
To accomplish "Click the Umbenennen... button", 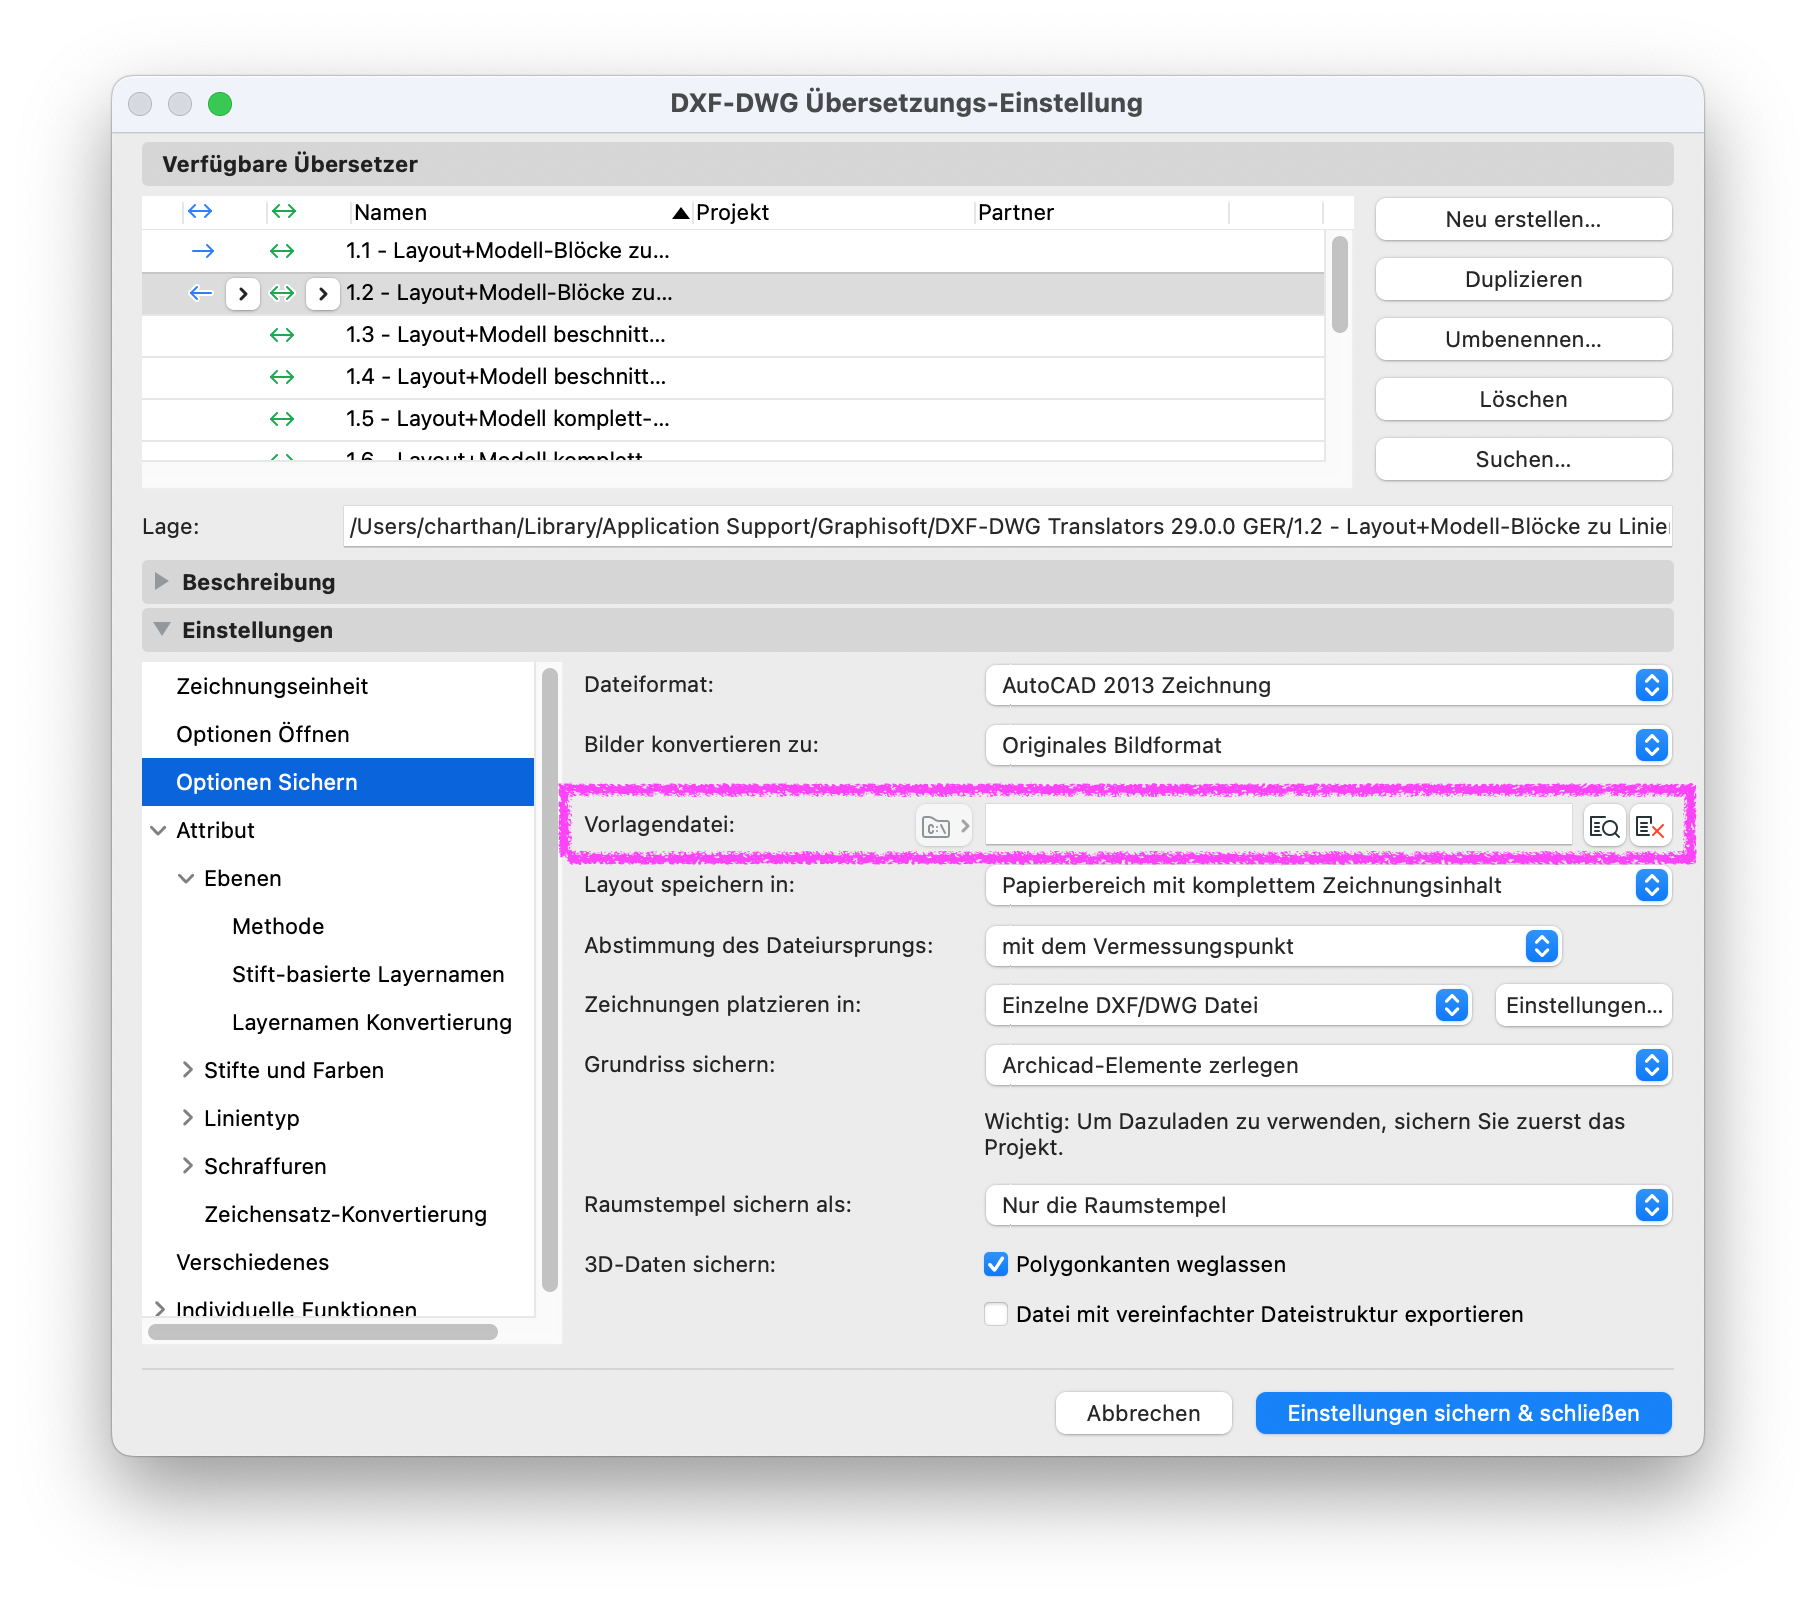I will (1523, 339).
